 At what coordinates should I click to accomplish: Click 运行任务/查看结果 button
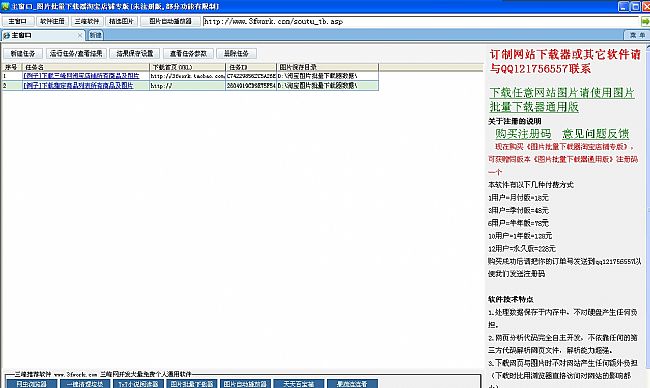(76, 53)
